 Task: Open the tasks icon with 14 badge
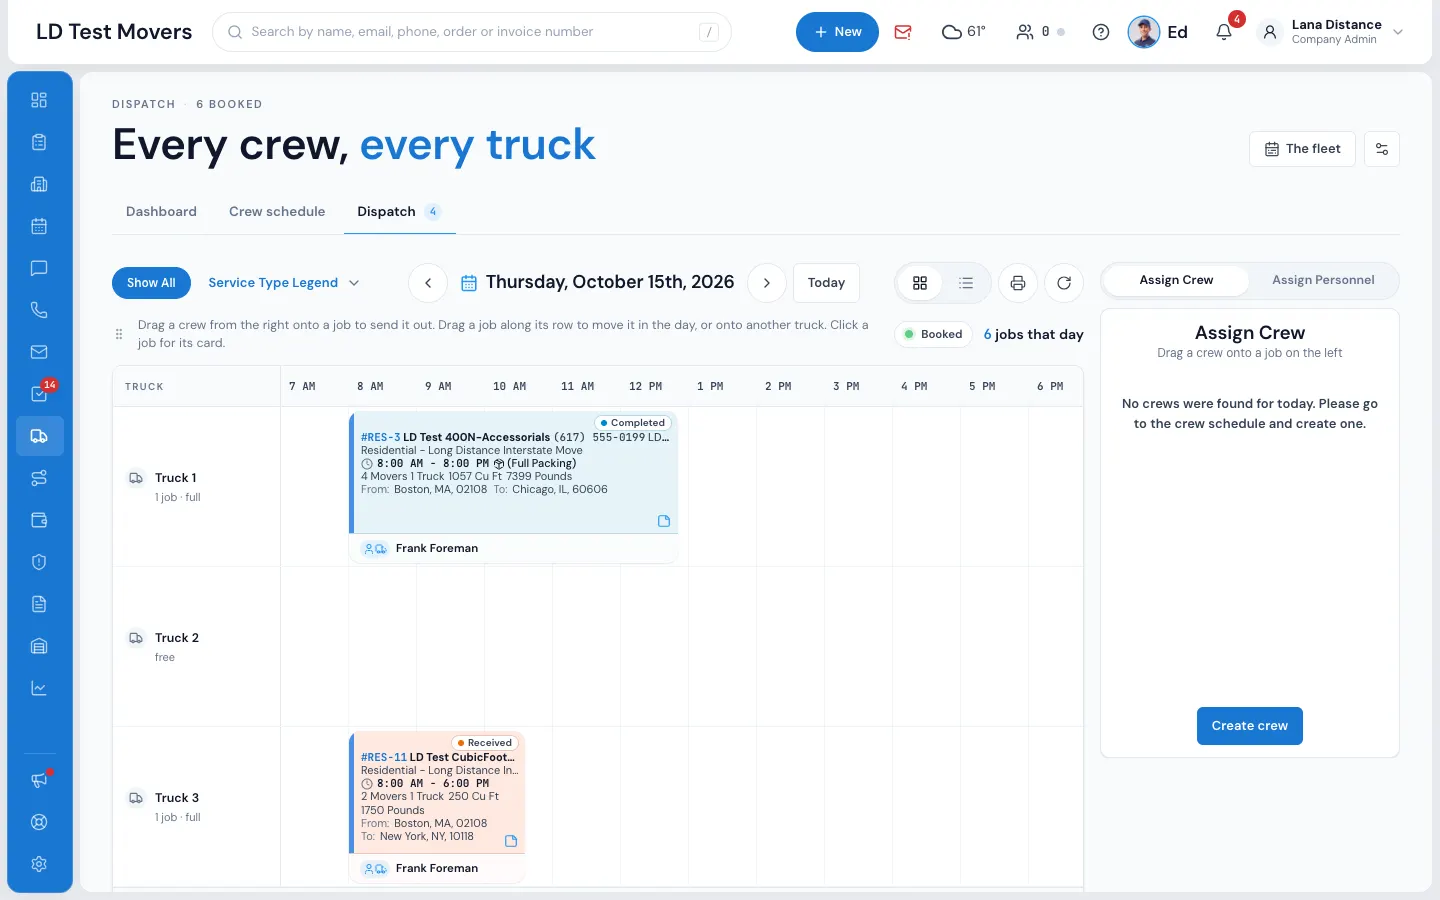click(39, 394)
